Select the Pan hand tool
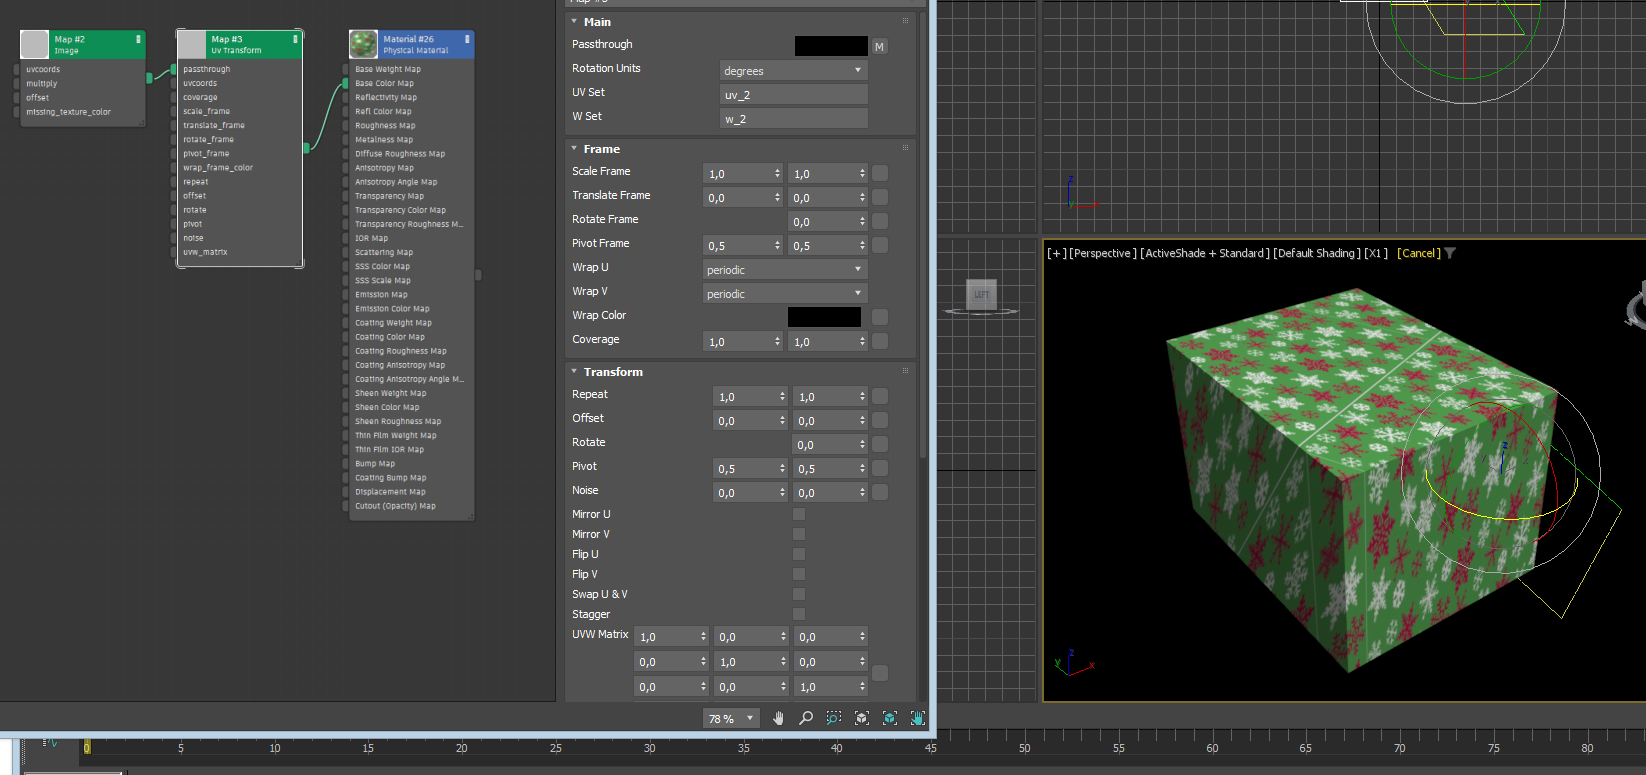 pos(778,718)
